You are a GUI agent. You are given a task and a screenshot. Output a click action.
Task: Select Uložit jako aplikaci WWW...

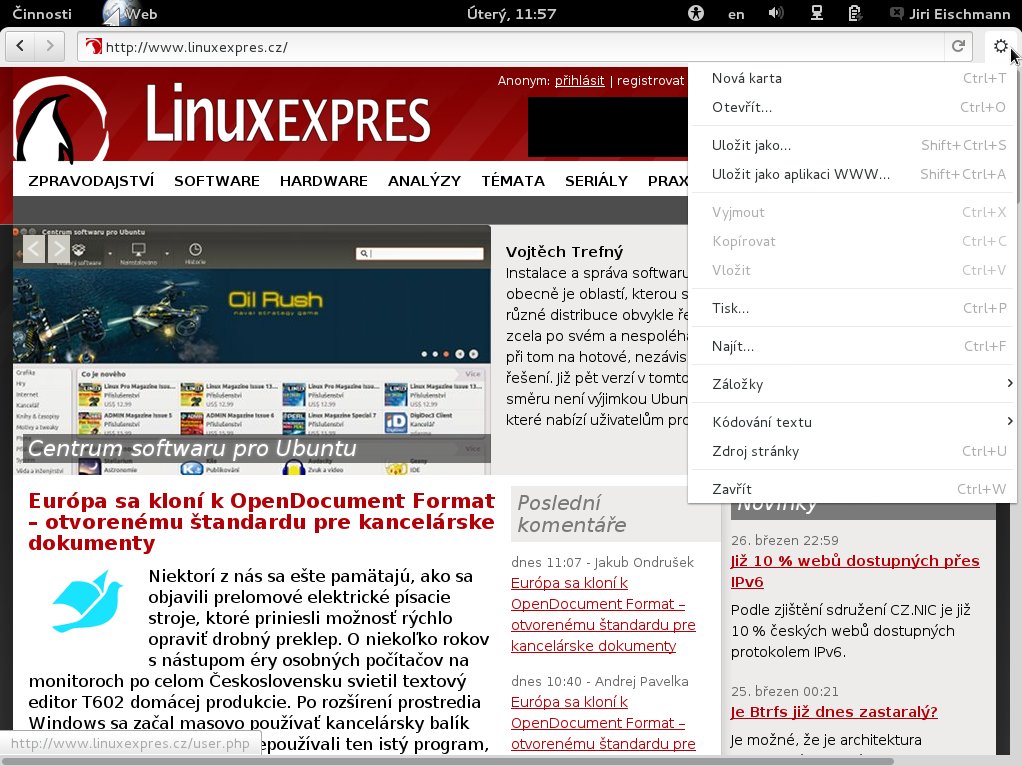[853, 174]
